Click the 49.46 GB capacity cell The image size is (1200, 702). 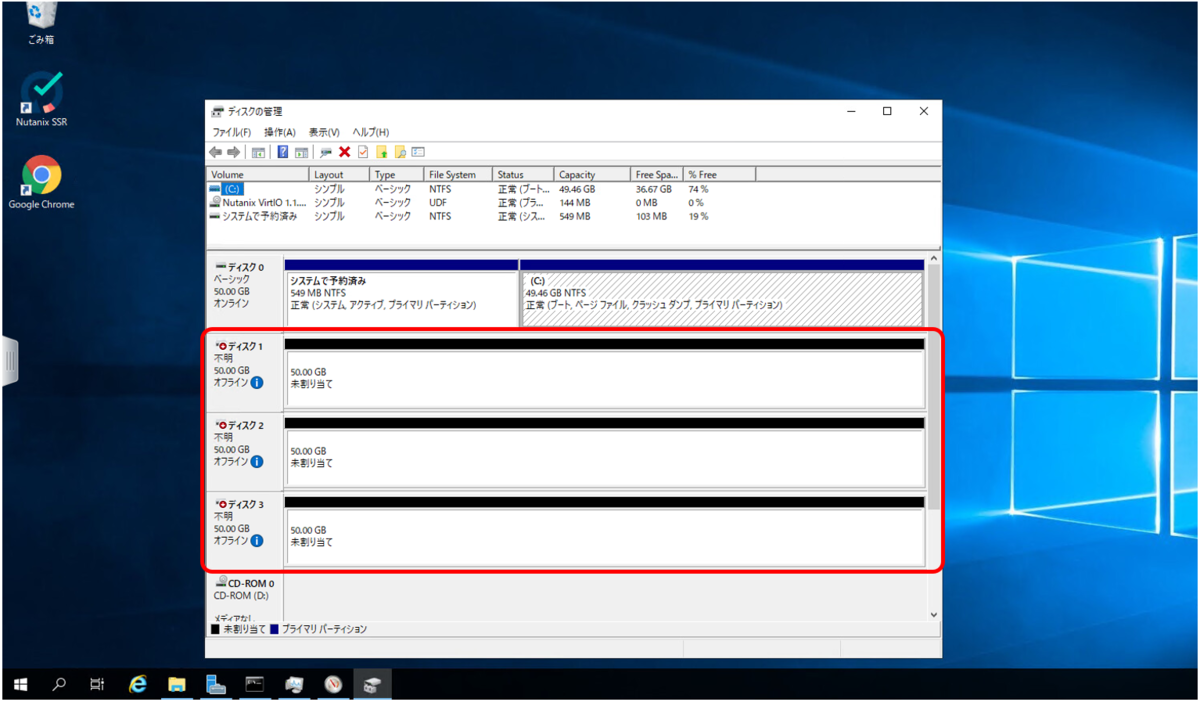[x=577, y=189]
